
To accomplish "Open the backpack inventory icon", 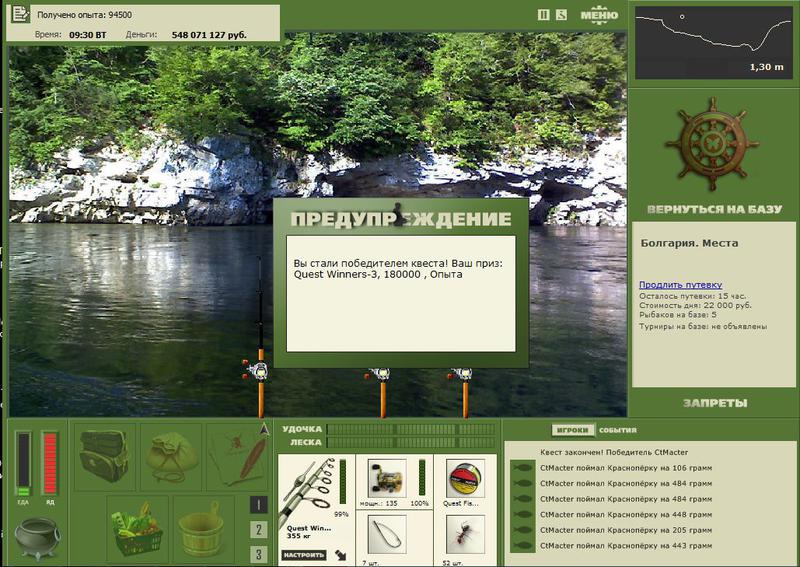I will pos(105,456).
